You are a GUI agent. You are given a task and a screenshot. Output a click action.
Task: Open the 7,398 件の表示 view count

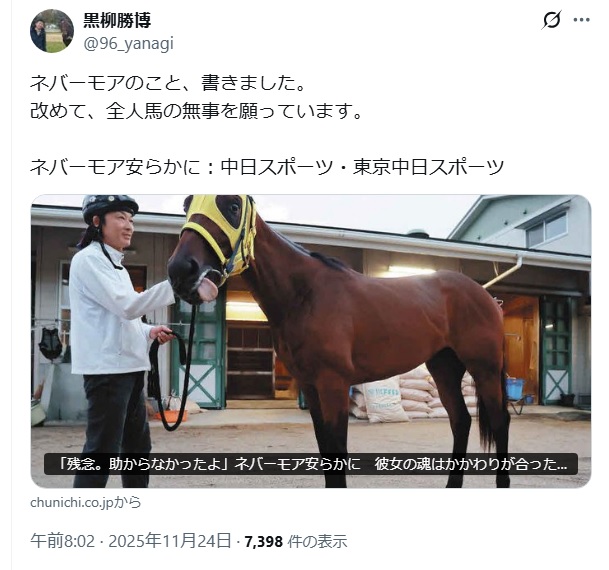(x=296, y=541)
